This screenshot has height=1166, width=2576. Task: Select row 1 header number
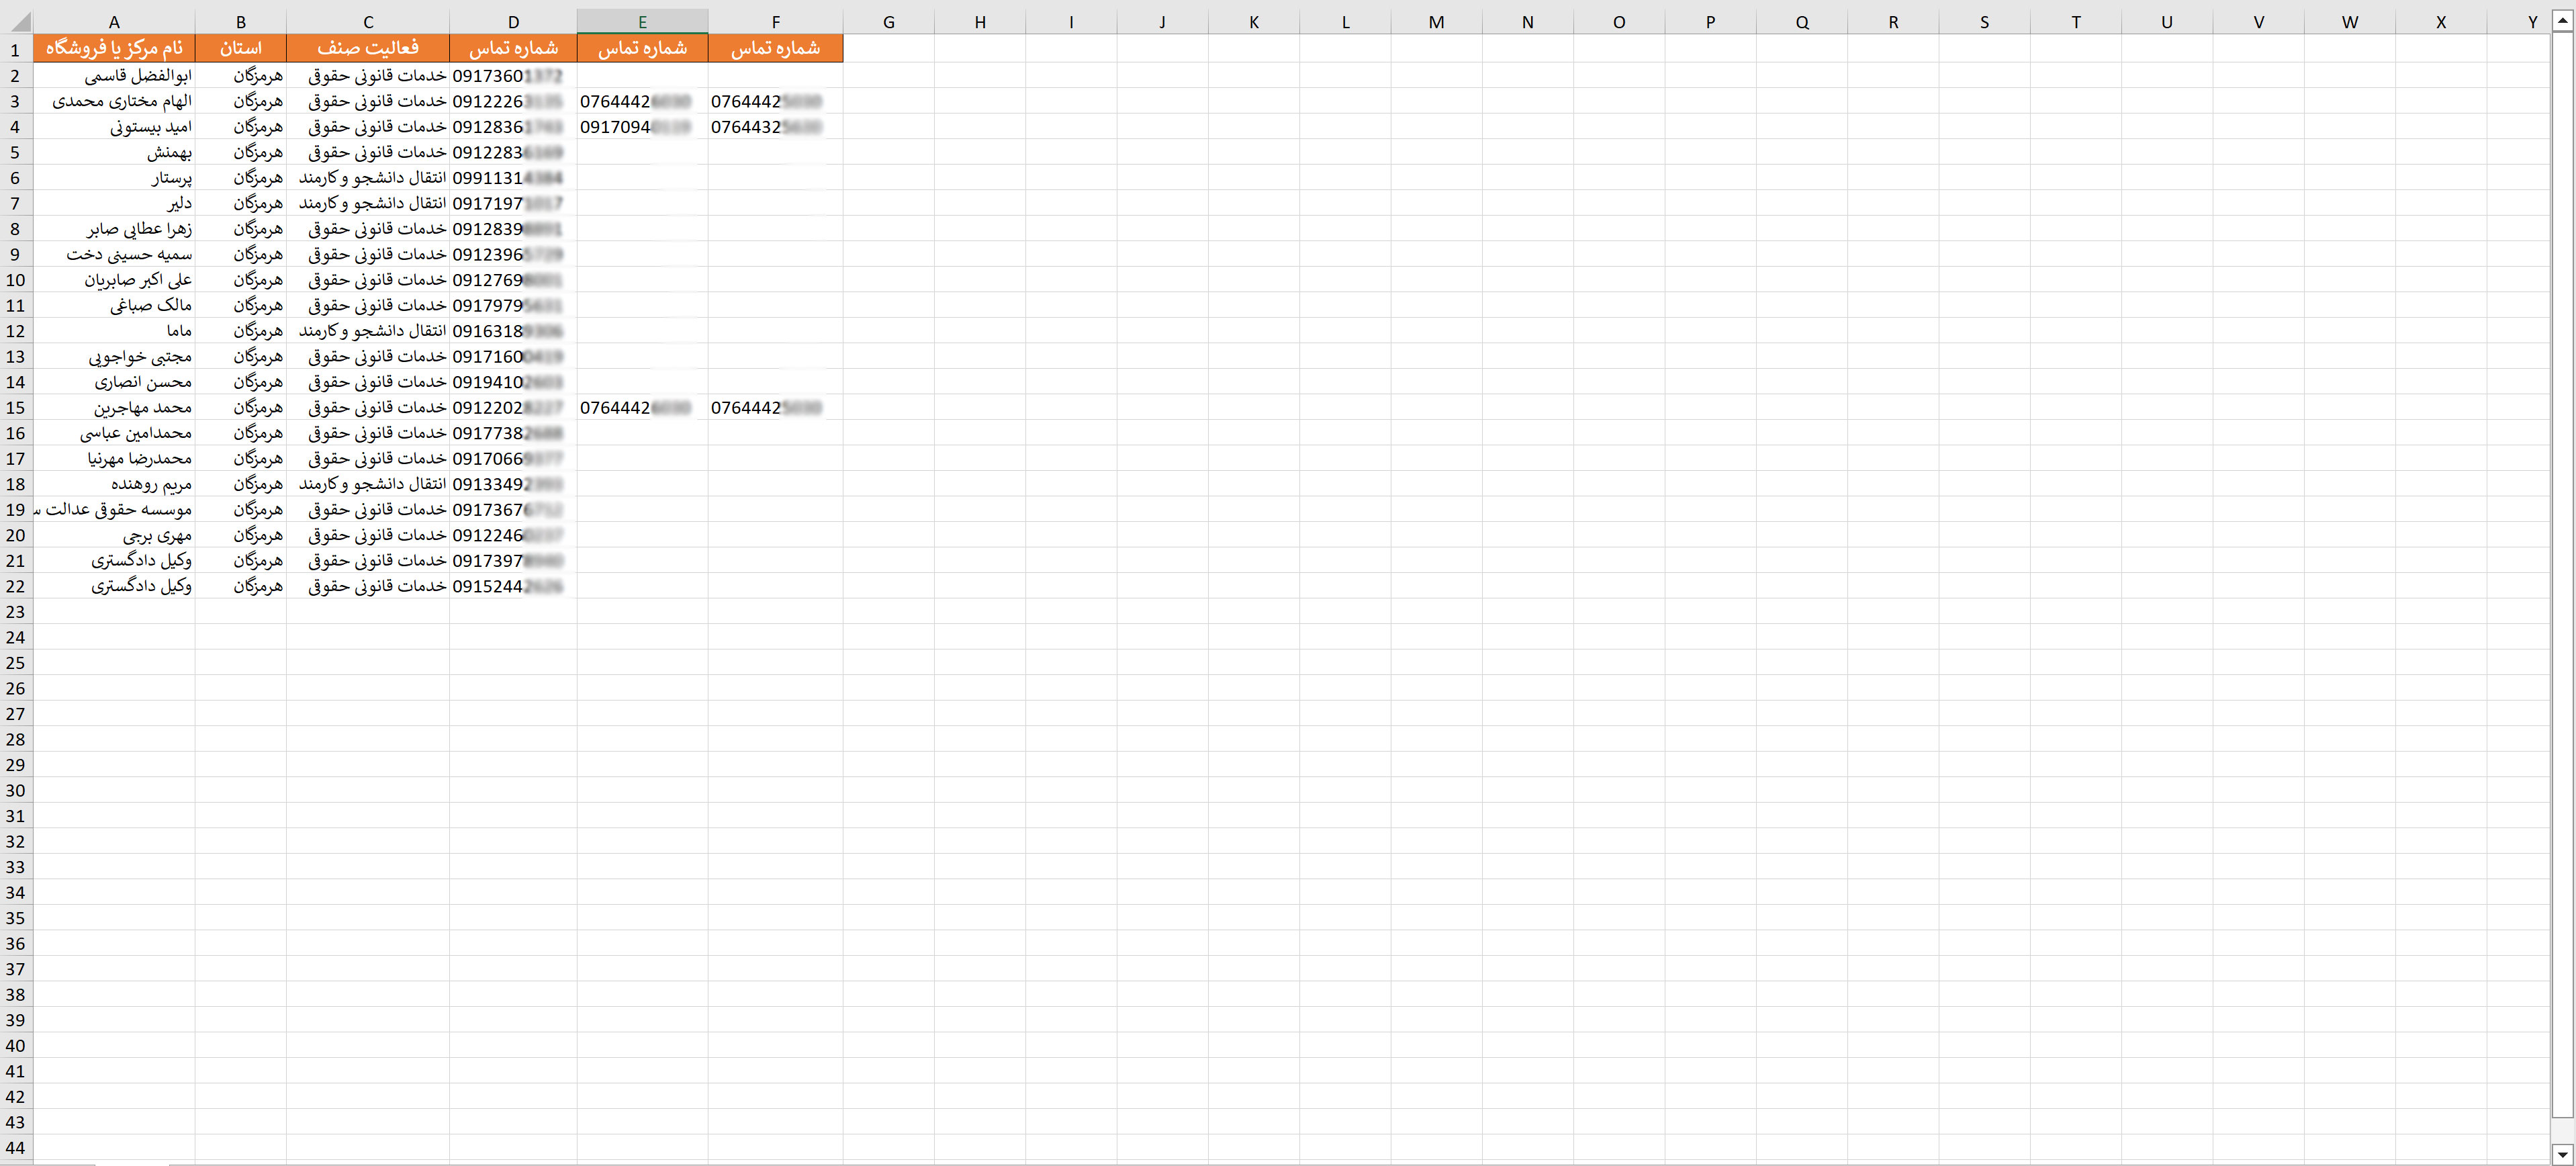click(16, 49)
